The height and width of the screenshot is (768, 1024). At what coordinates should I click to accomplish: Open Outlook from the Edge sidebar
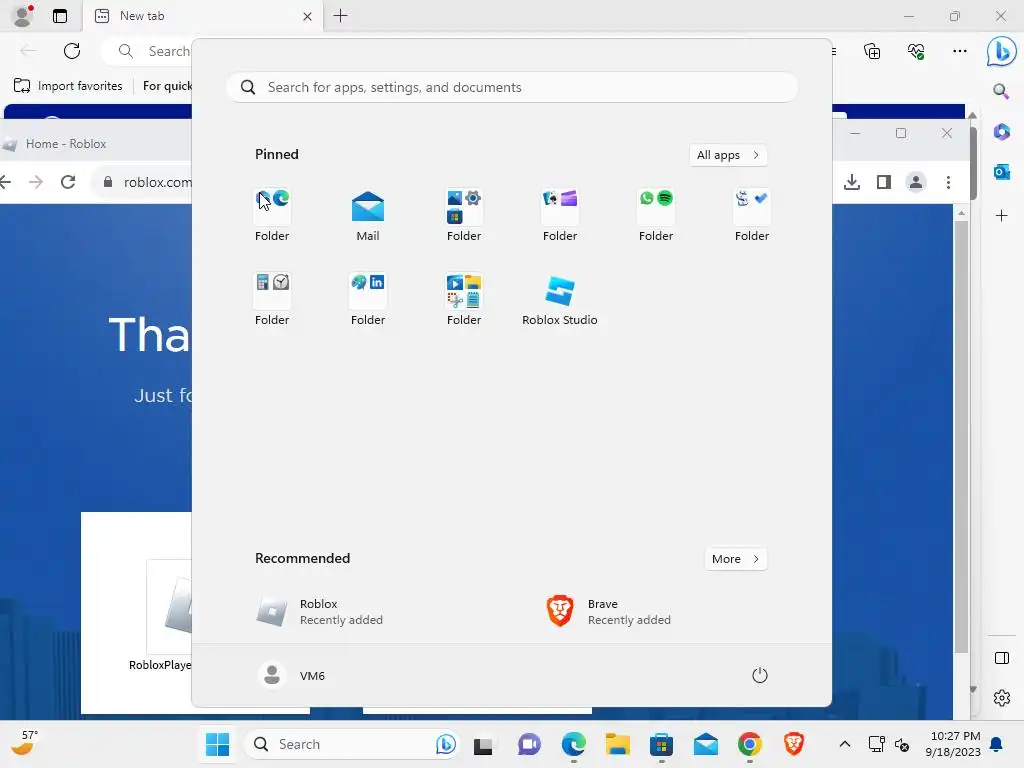1001,172
